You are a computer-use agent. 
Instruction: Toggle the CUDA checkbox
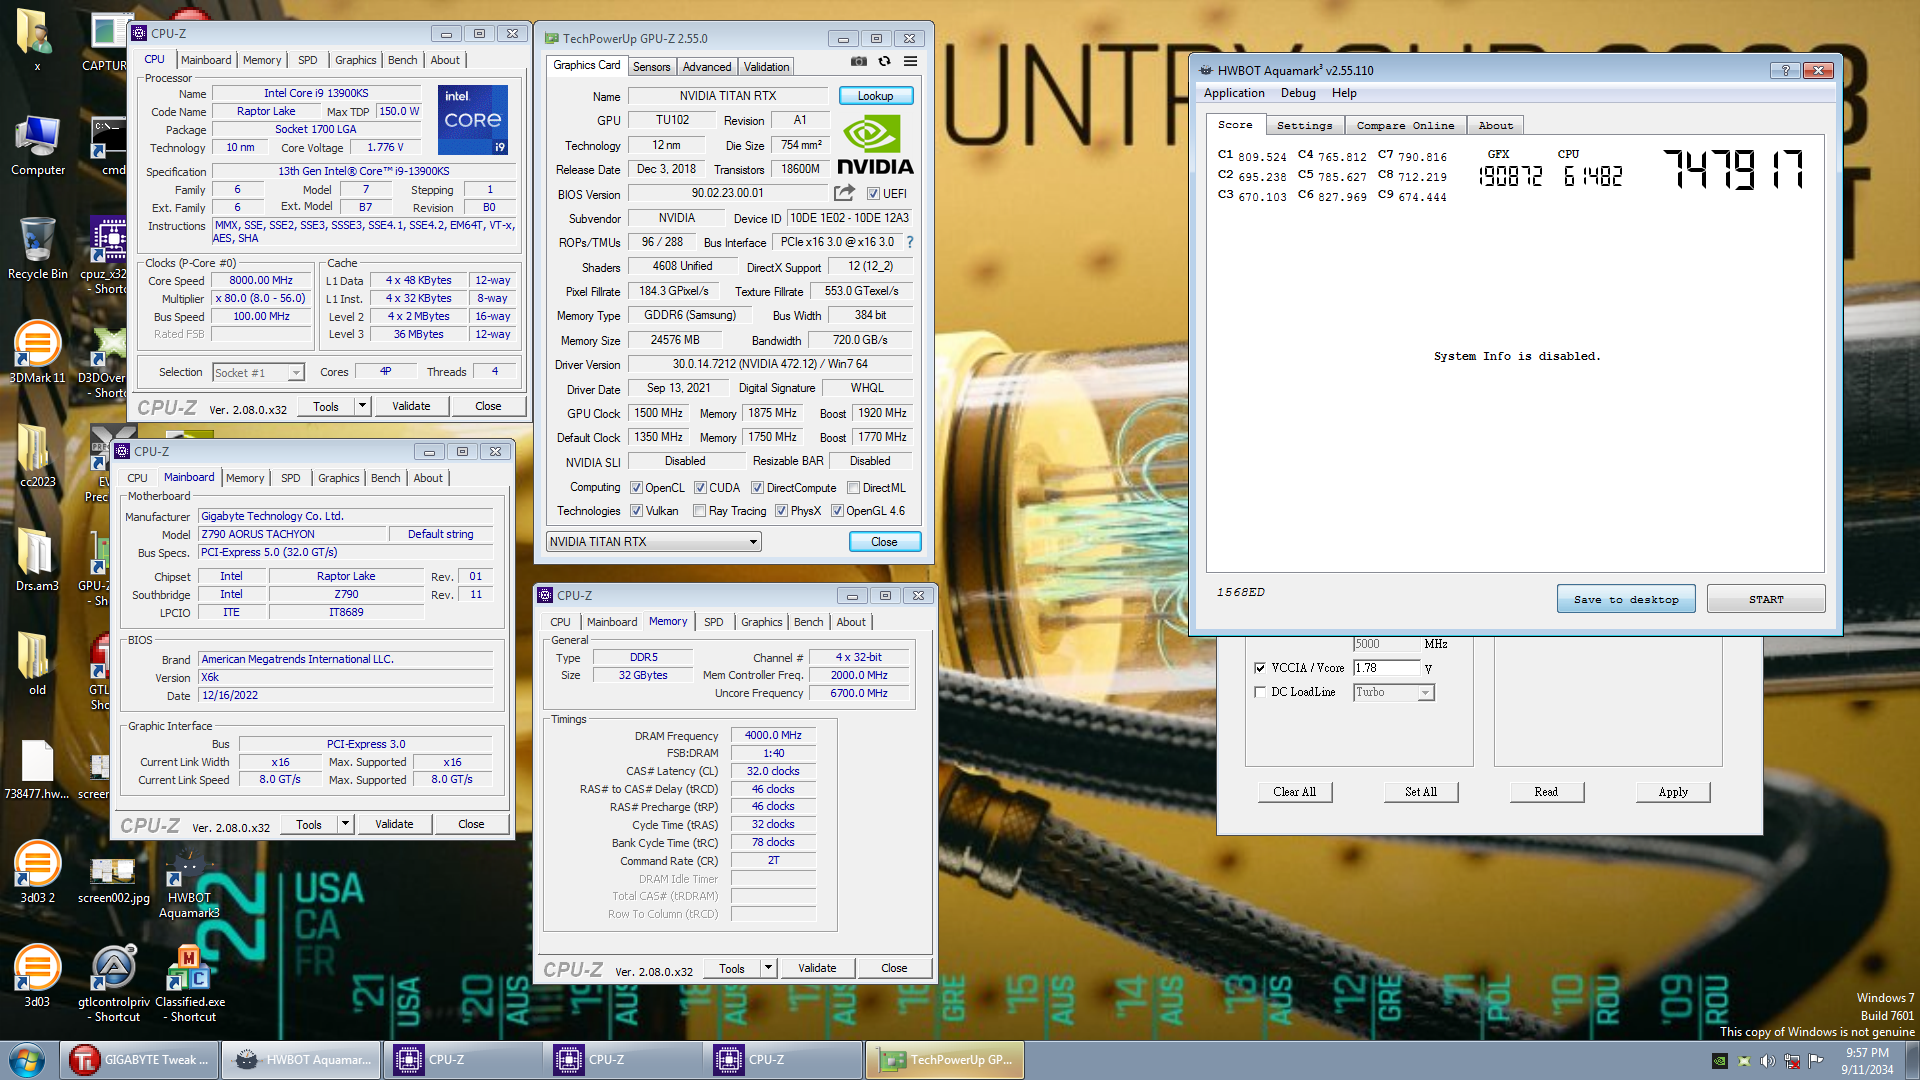(700, 488)
